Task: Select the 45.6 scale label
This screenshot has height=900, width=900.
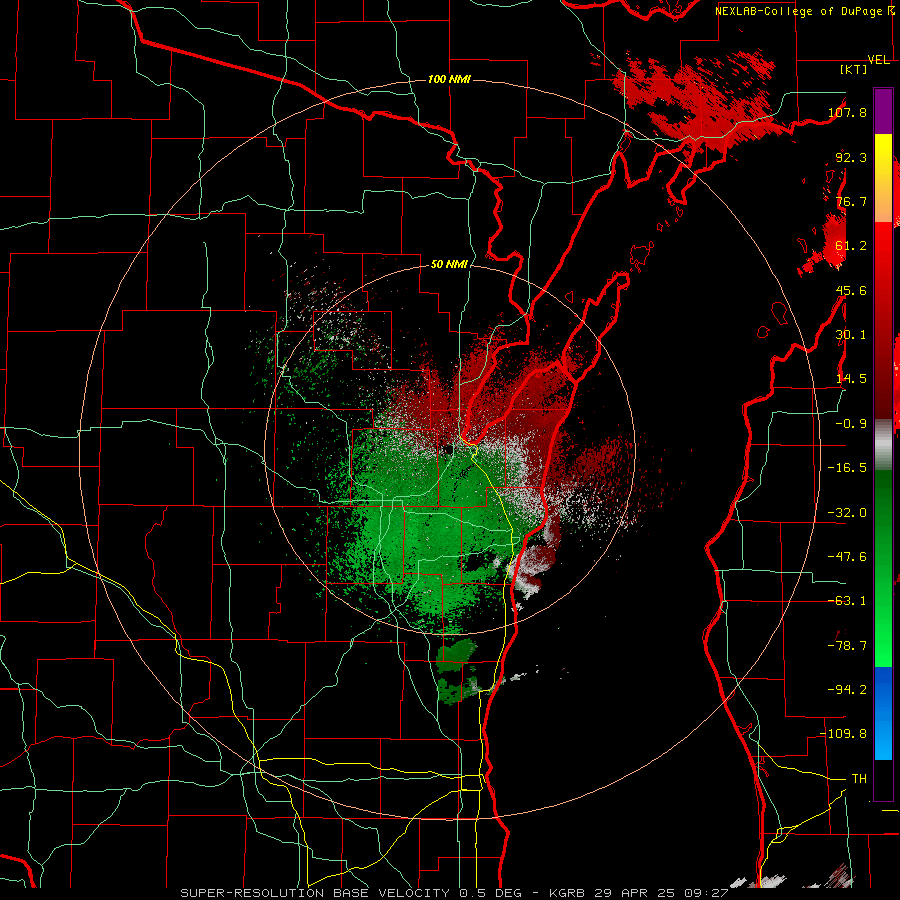Action: coord(851,290)
